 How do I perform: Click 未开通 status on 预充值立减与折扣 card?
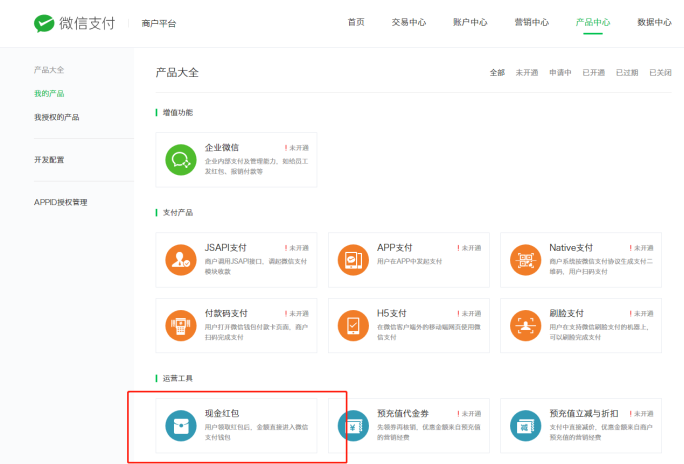click(x=641, y=413)
